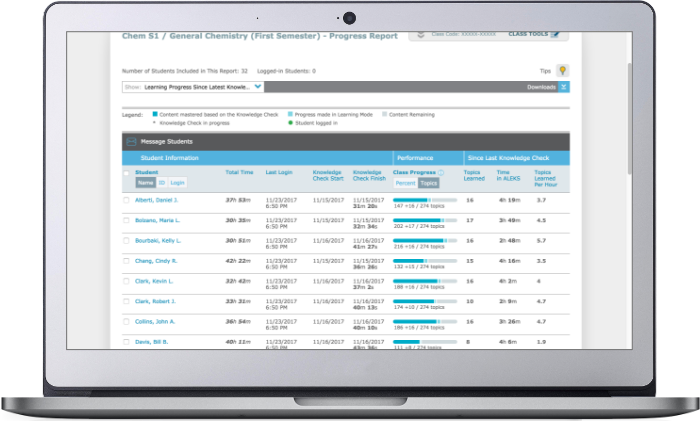Switch Class Progress to Topics view
Image resolution: width=700 pixels, height=421 pixels.
pyautogui.click(x=428, y=183)
